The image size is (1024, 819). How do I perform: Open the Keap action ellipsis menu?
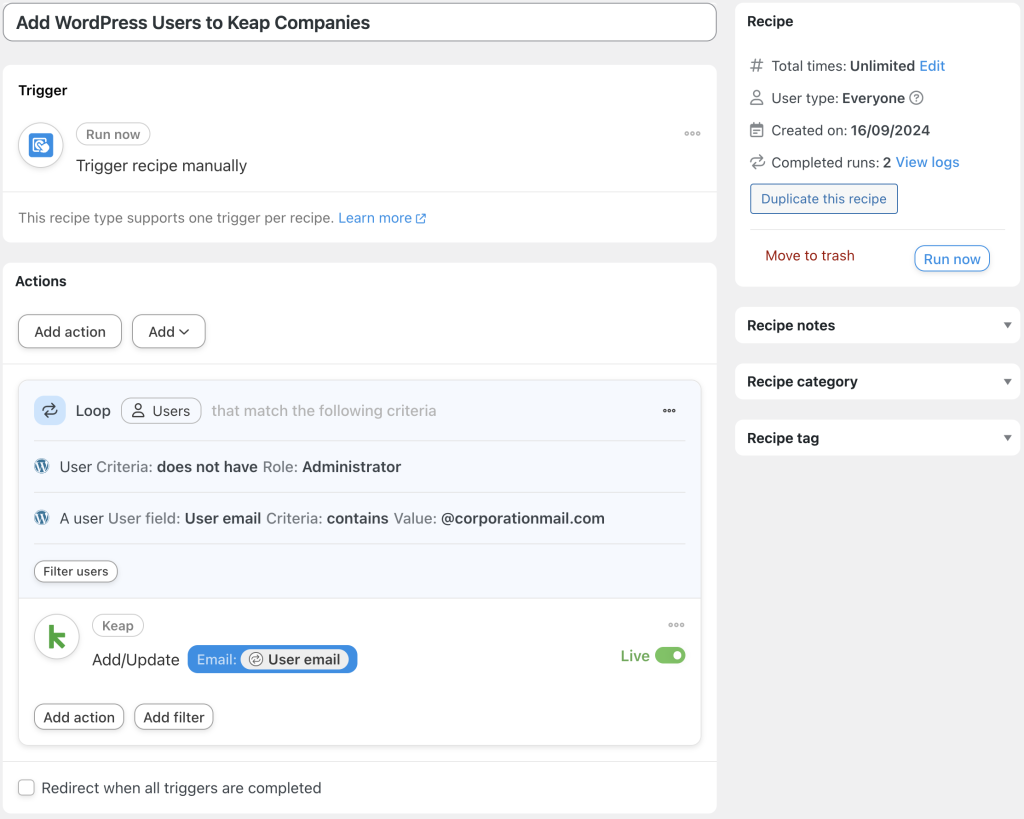(676, 624)
